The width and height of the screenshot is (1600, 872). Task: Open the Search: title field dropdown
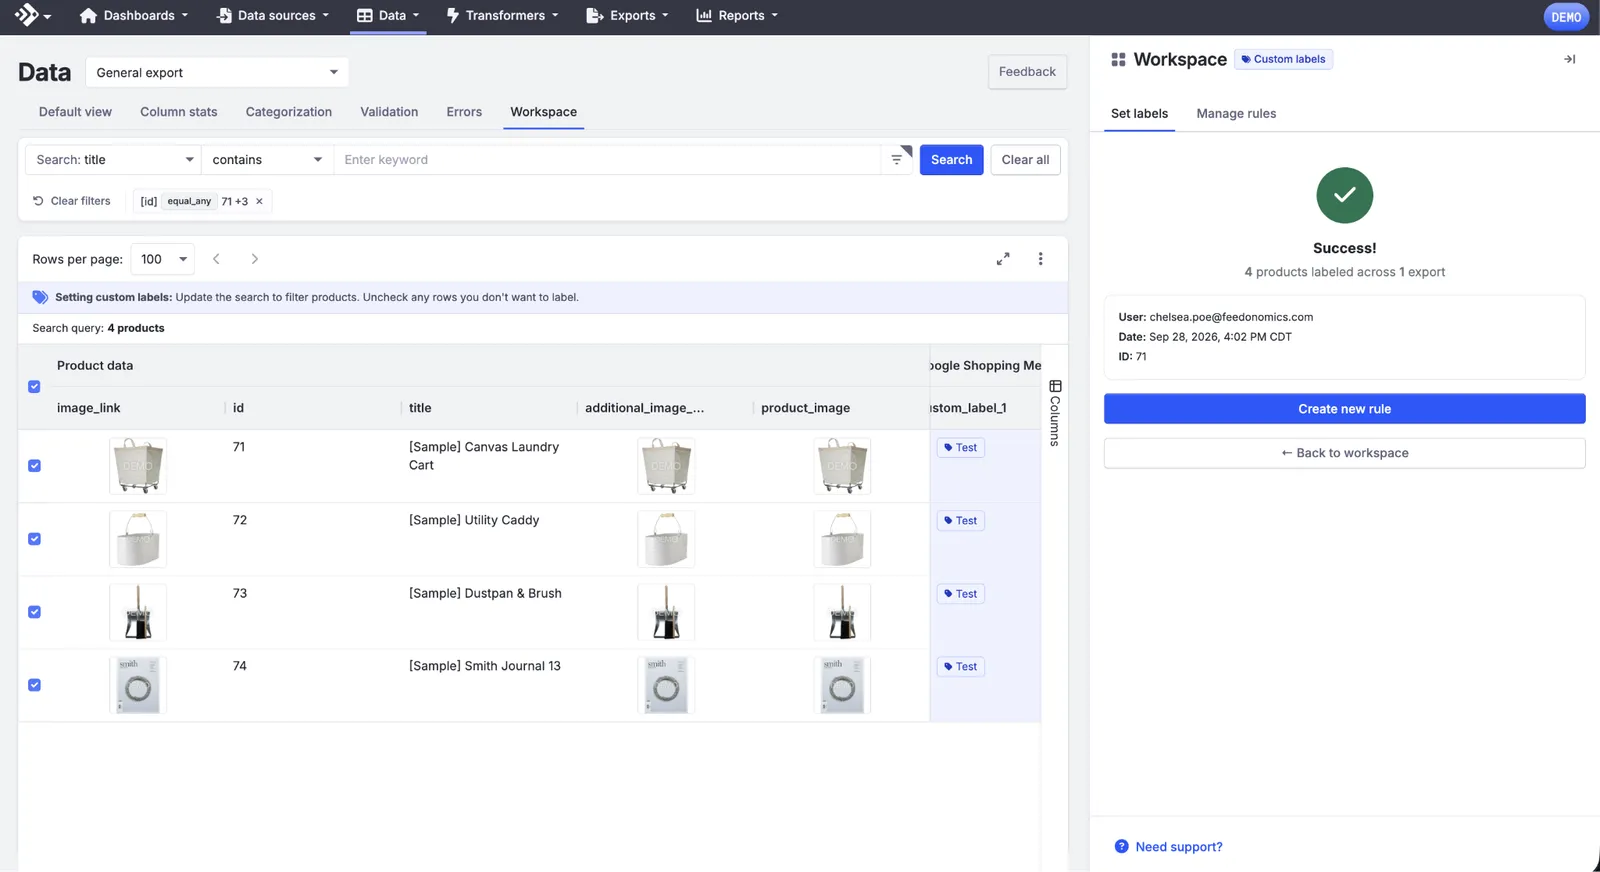(x=114, y=160)
